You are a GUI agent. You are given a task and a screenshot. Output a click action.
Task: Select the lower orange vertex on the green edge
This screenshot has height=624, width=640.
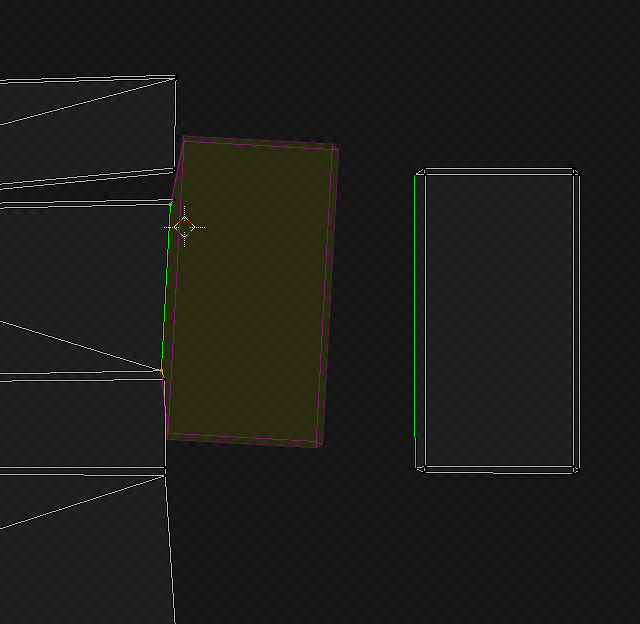pyautogui.click(x=162, y=371)
